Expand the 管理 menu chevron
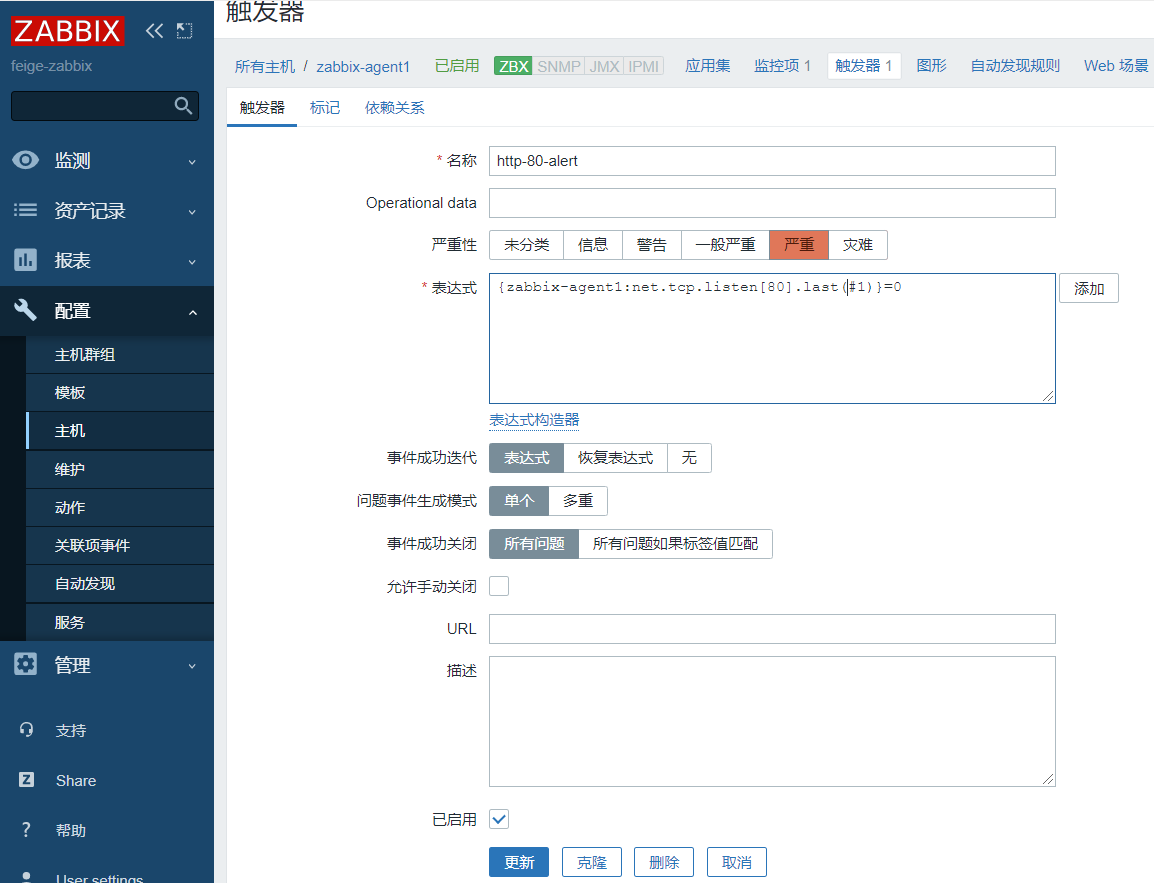This screenshot has height=883, width=1154. 192,667
